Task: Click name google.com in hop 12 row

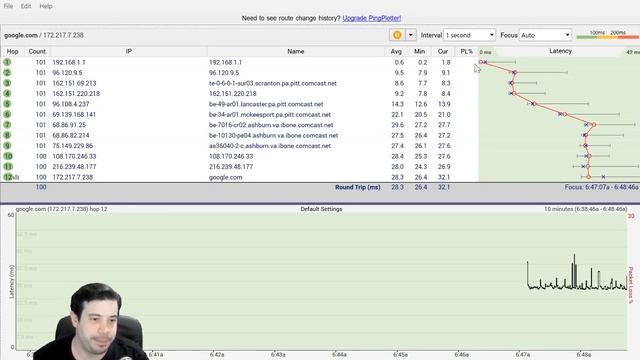Action: click(225, 177)
